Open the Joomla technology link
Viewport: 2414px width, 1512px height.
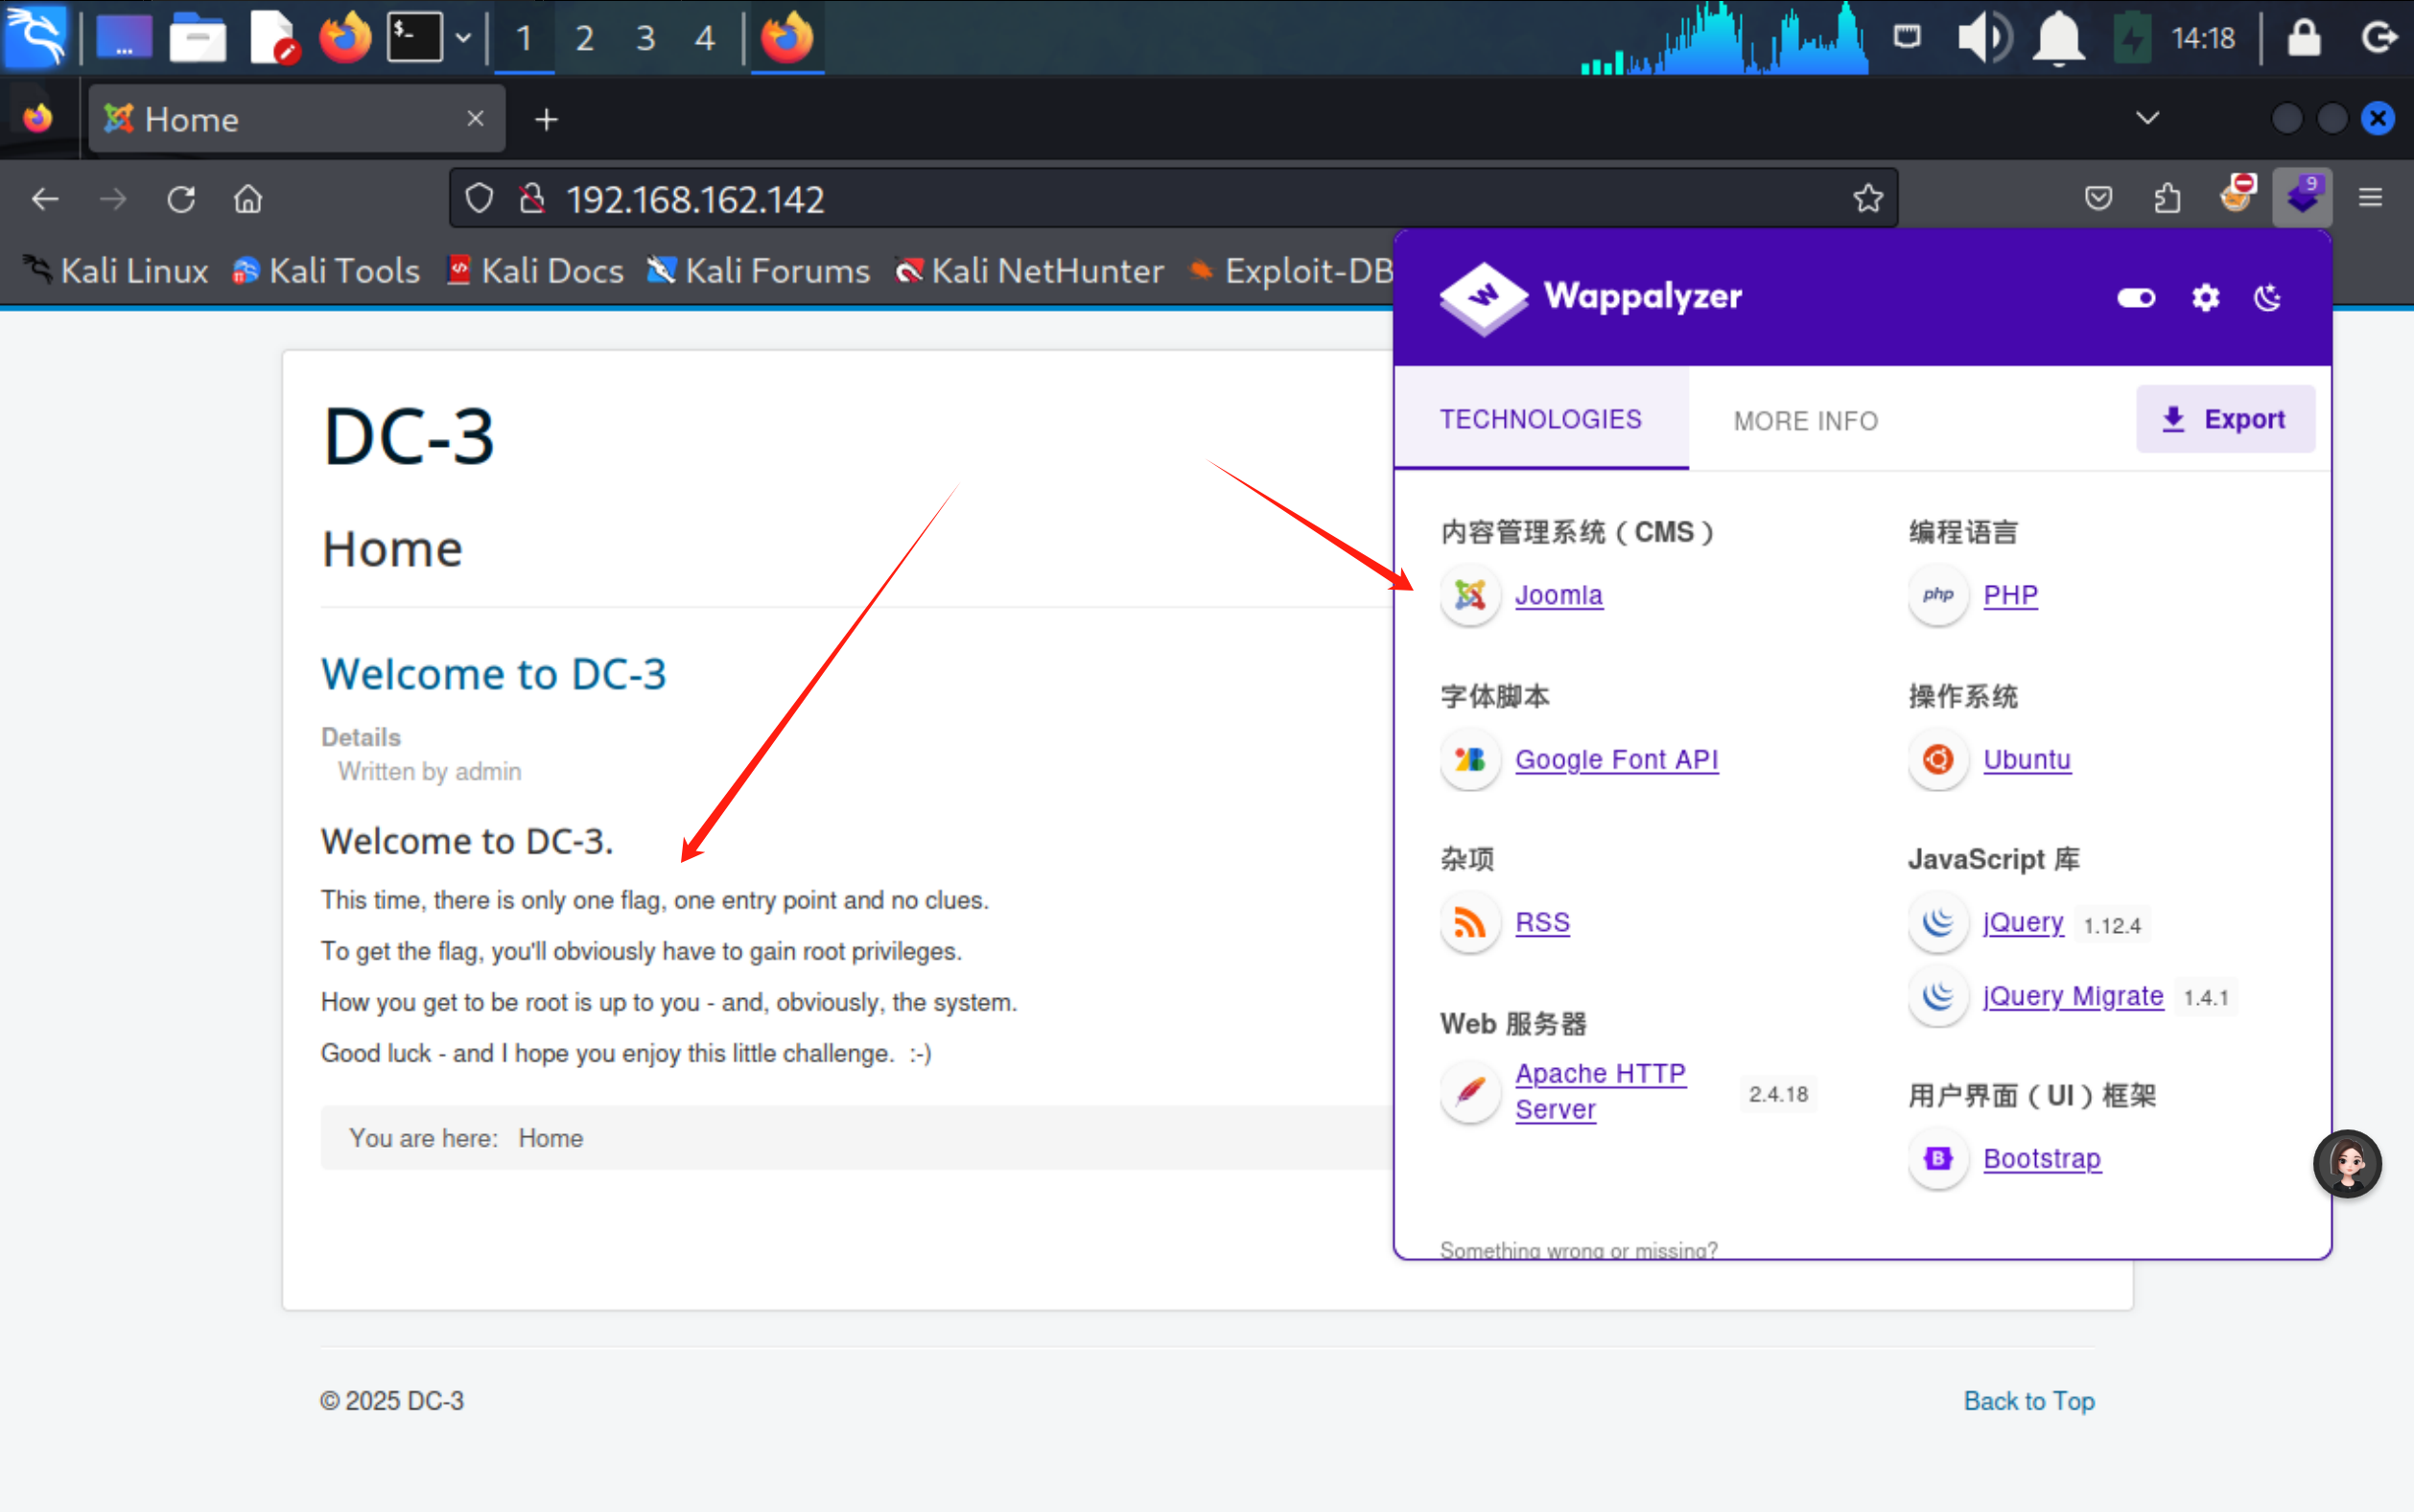[1558, 595]
